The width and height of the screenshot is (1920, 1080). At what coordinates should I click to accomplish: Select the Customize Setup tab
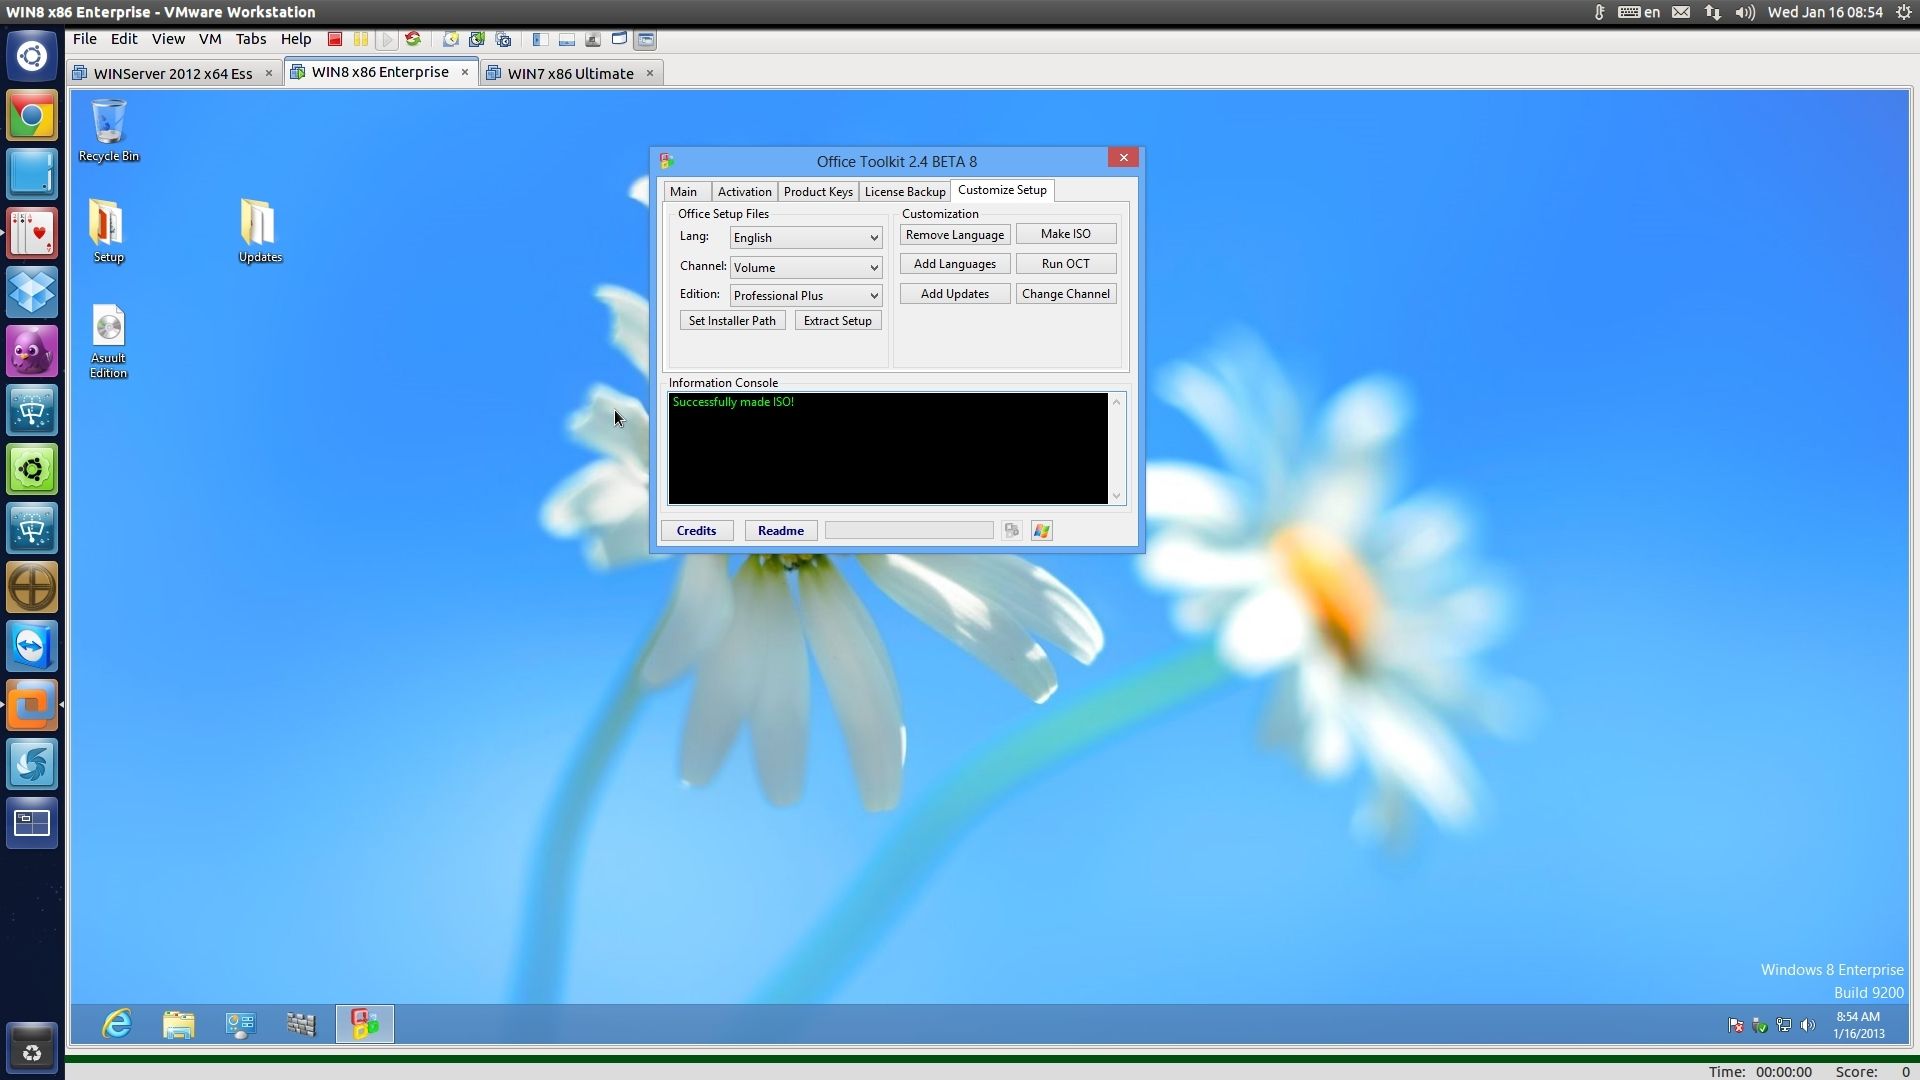click(x=1002, y=190)
